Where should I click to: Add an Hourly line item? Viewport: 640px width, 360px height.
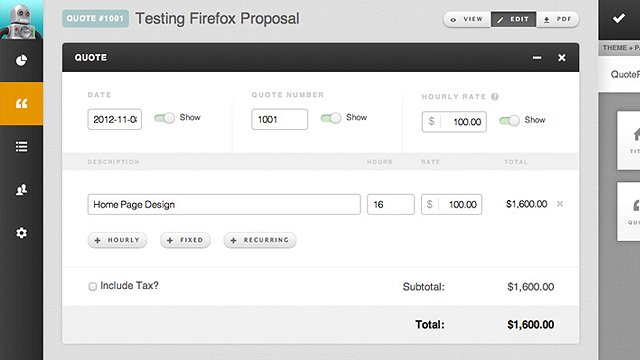(117, 240)
